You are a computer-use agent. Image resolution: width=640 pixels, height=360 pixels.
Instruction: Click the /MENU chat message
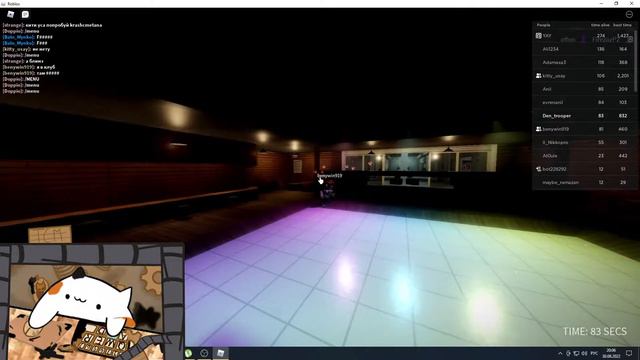point(21,79)
